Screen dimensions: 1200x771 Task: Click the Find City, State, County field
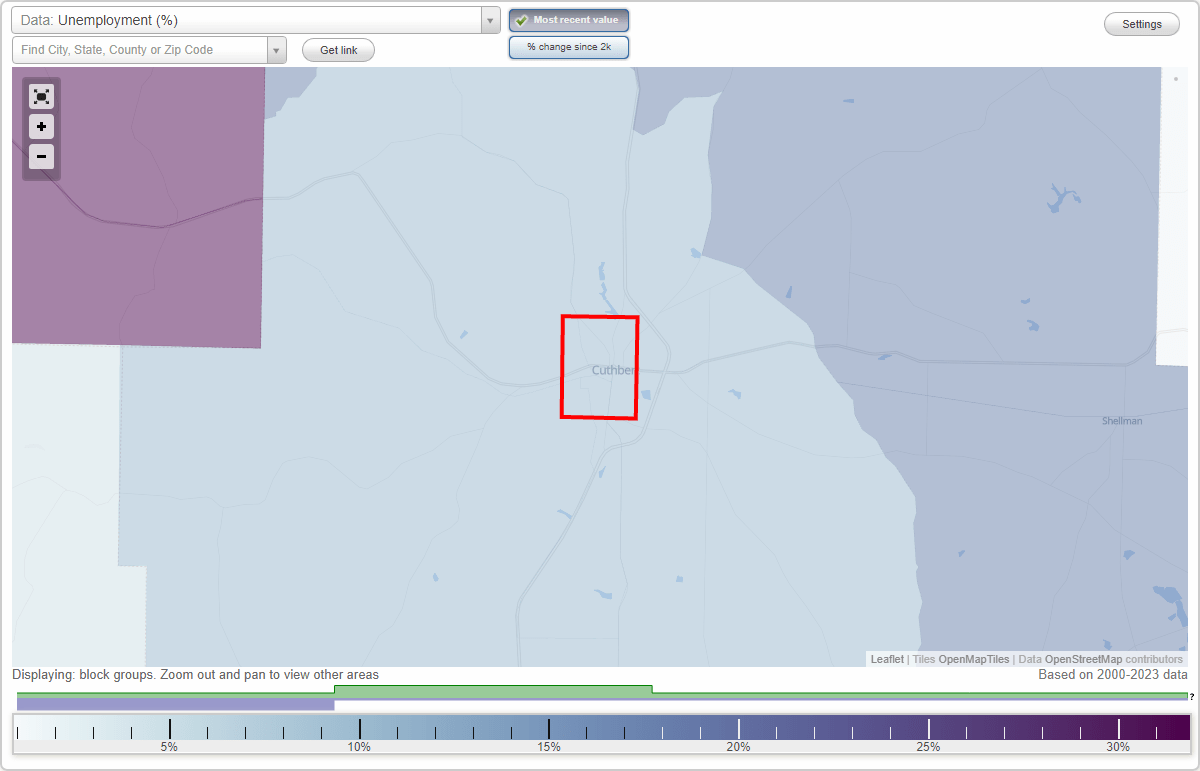pyautogui.click(x=140, y=50)
